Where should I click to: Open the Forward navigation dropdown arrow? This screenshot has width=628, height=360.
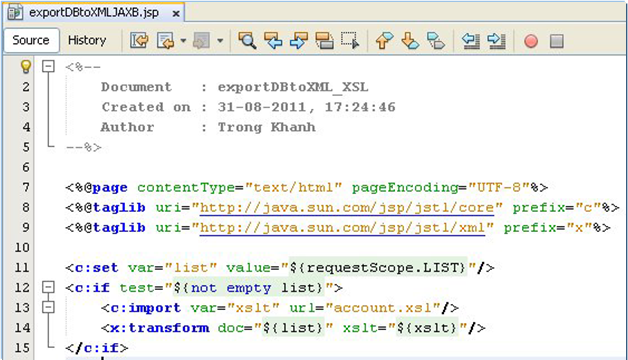(220, 41)
